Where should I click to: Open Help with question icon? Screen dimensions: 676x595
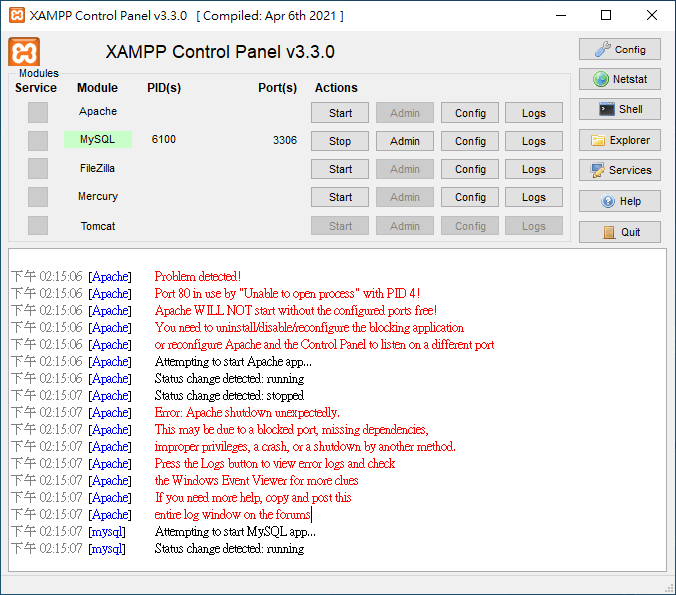pos(620,201)
